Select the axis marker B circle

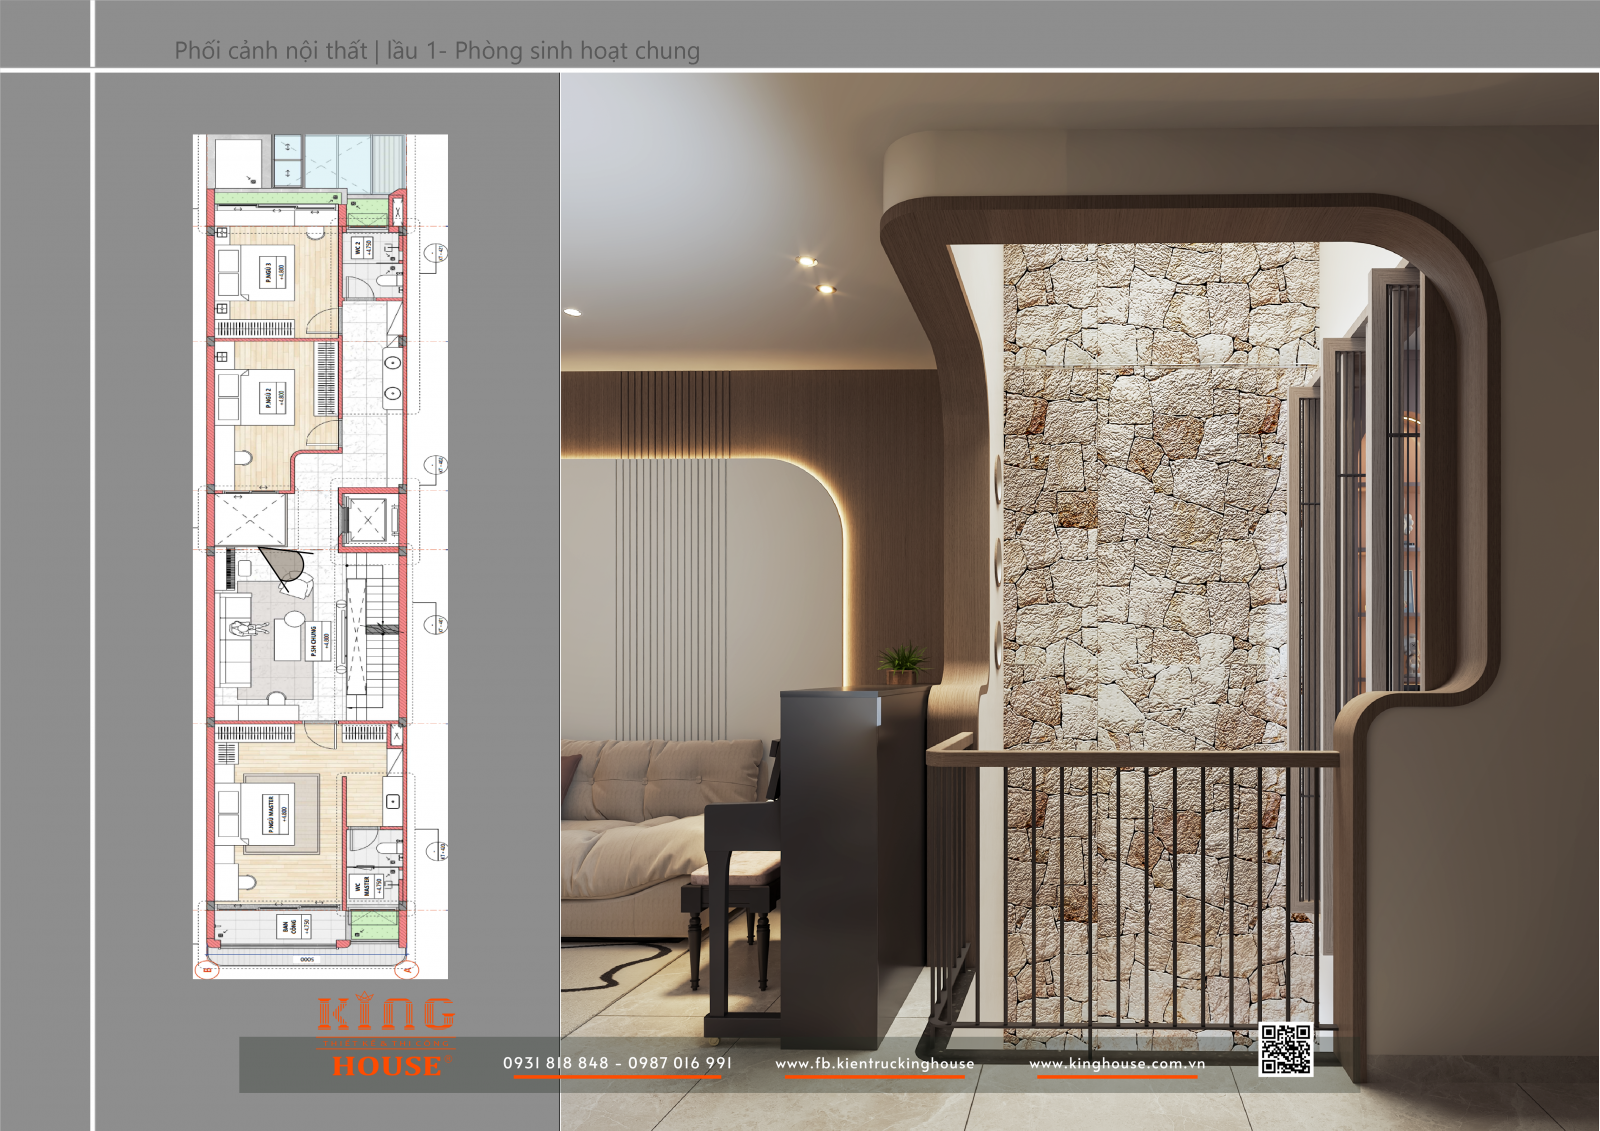tap(208, 969)
